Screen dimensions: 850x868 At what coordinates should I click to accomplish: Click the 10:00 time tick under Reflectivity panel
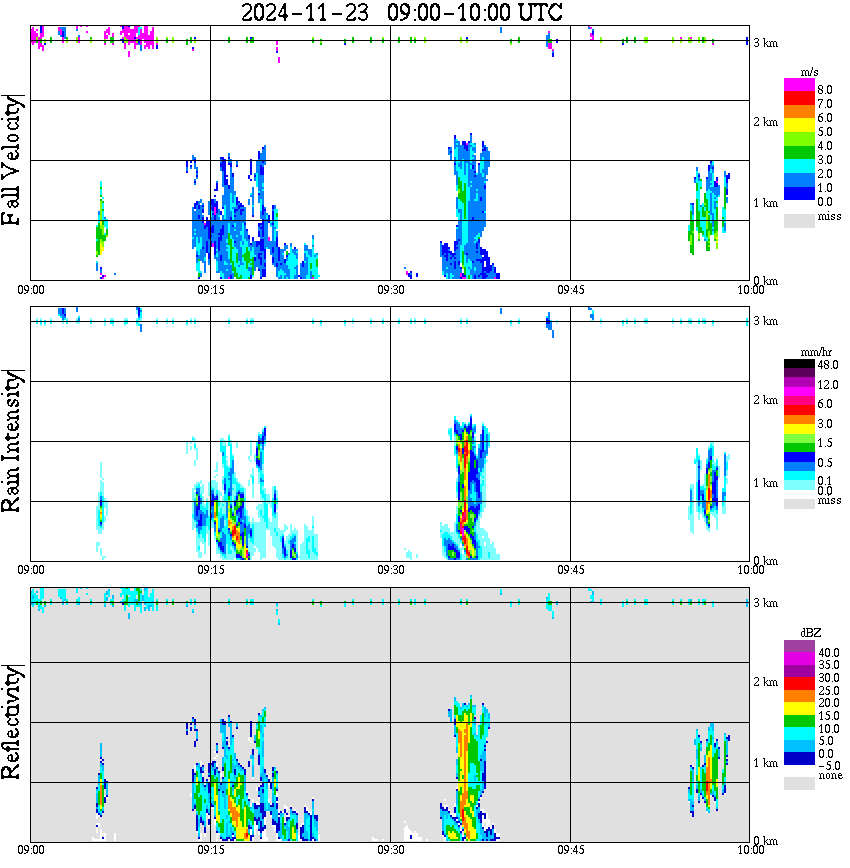pyautogui.click(x=750, y=850)
